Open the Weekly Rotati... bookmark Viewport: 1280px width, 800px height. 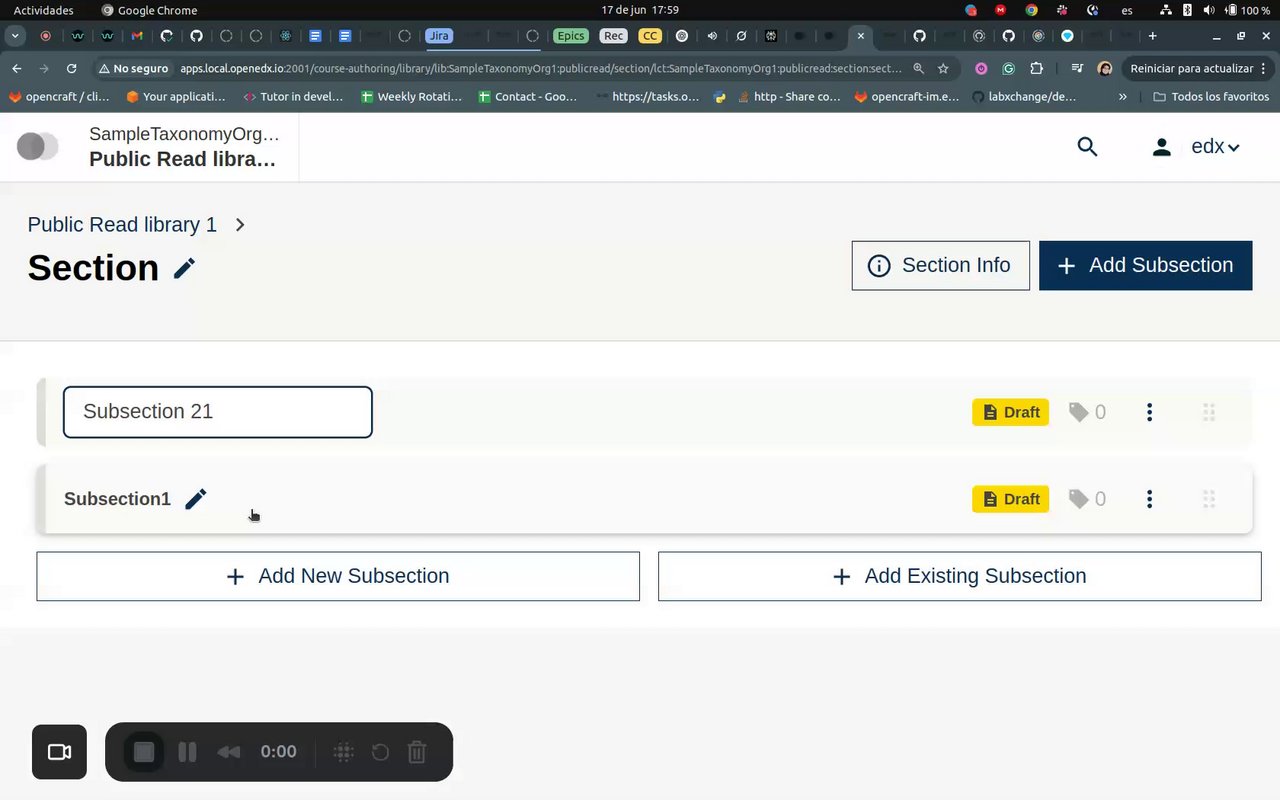(x=411, y=97)
